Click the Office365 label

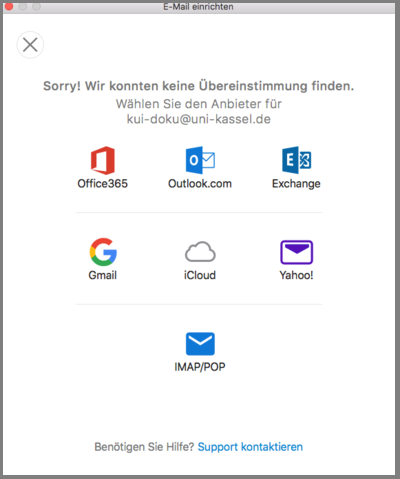pyautogui.click(x=103, y=184)
